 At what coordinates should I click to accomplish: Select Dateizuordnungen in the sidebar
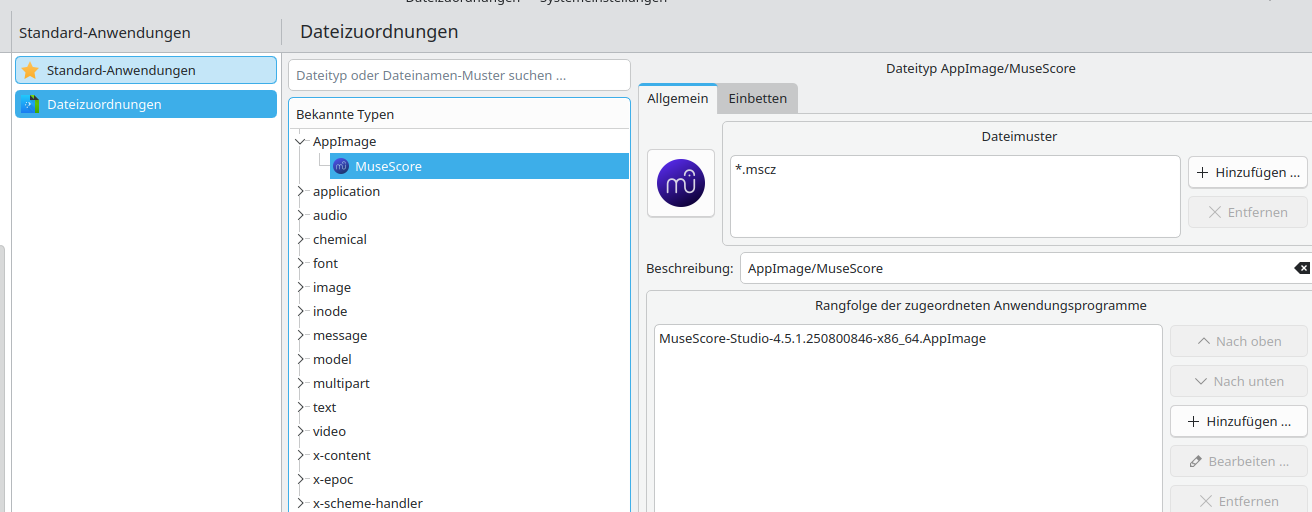point(146,104)
